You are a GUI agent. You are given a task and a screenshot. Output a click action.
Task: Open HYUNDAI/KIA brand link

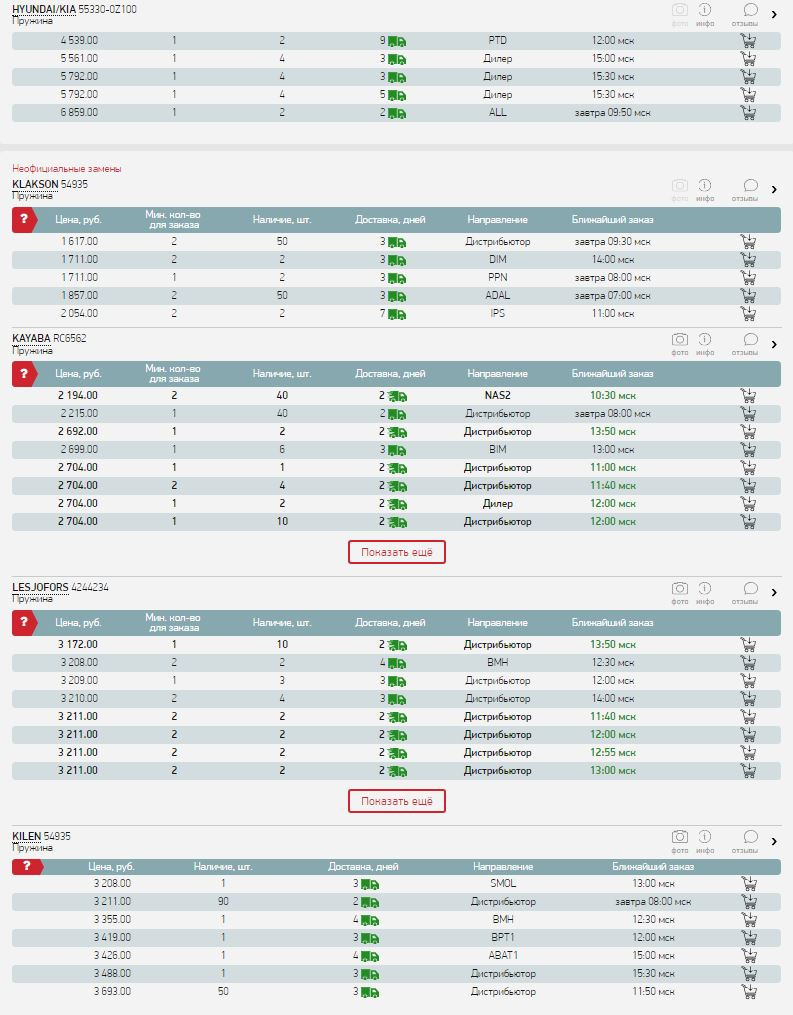44,10
